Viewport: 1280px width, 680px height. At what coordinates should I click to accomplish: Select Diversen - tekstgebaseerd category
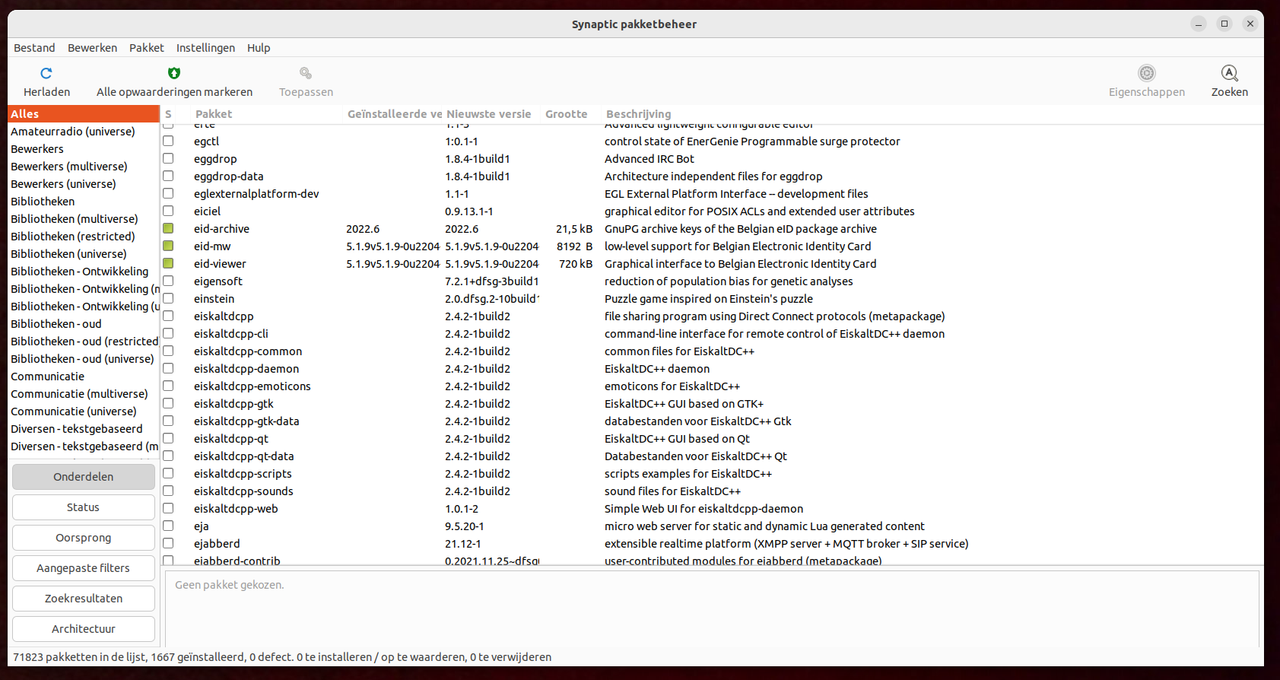tap(83, 429)
